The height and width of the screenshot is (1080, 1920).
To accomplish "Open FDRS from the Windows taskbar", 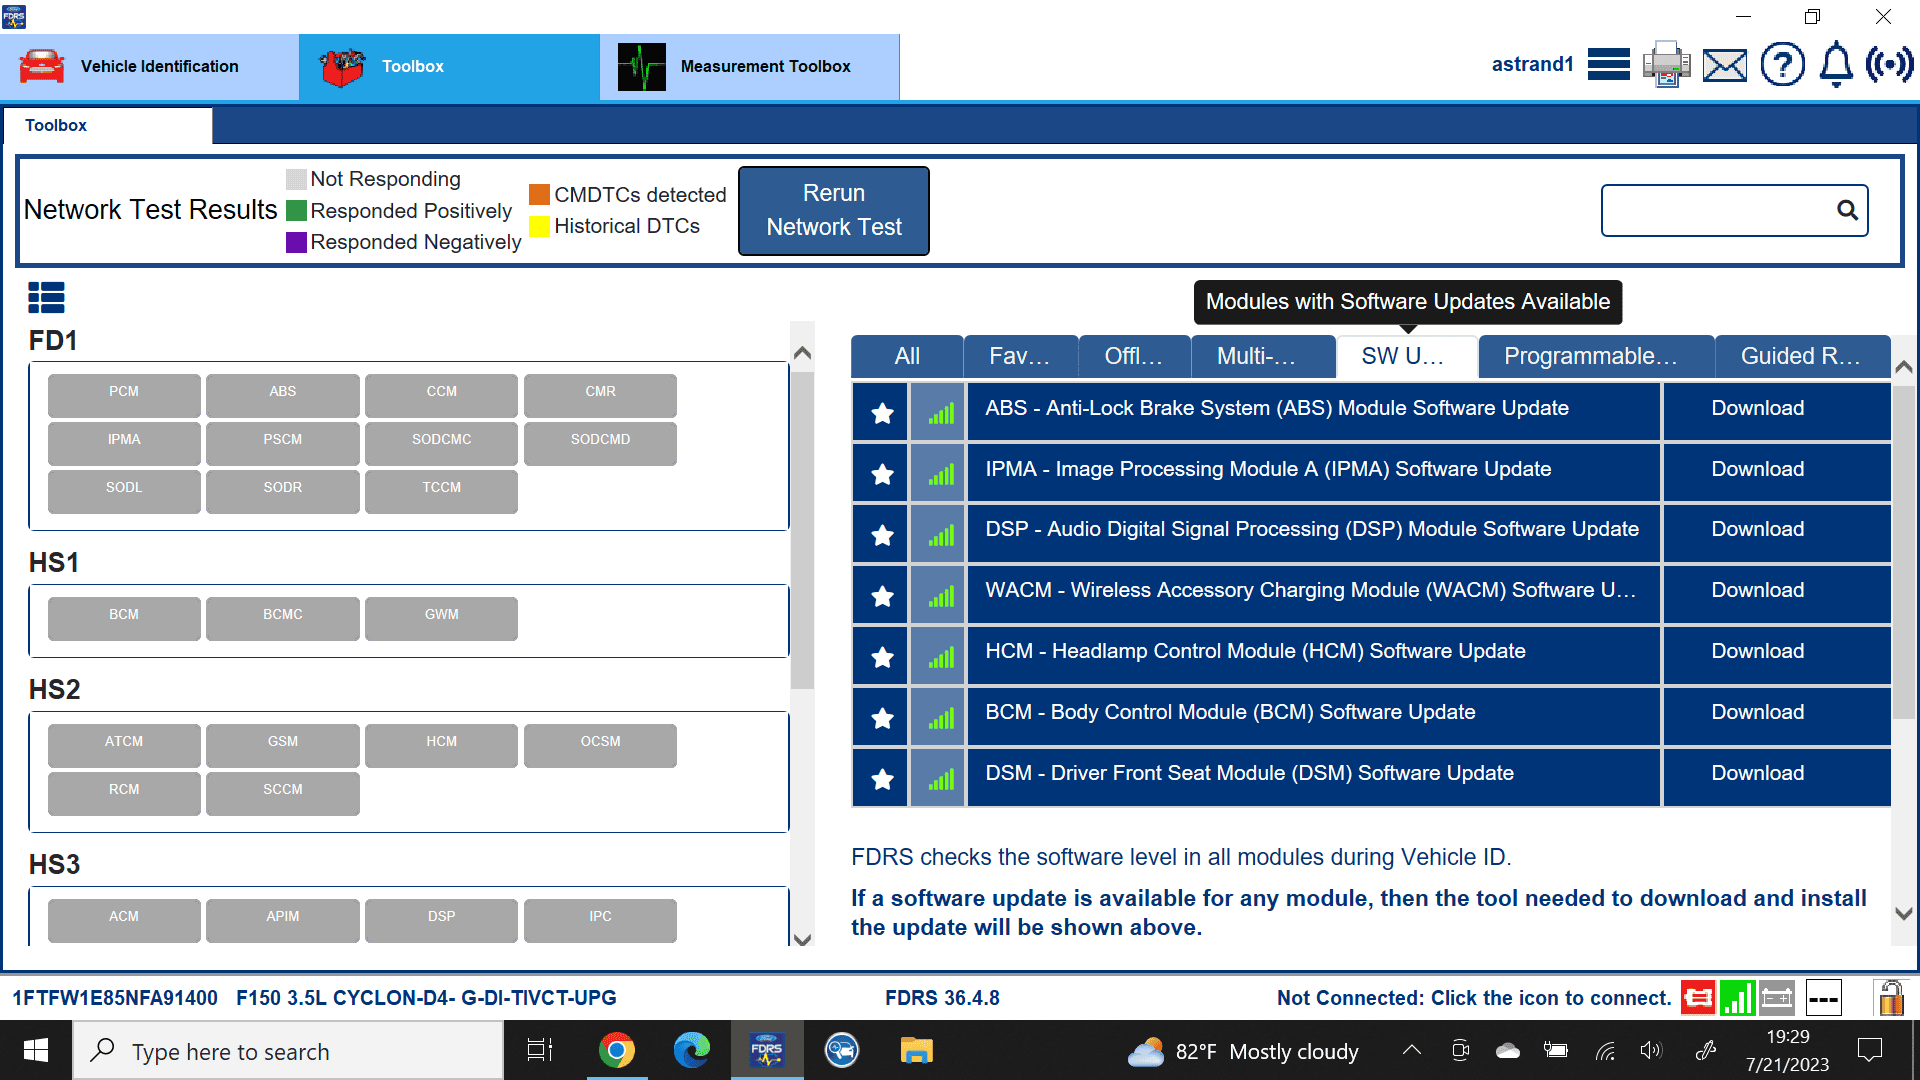I will coord(766,1050).
